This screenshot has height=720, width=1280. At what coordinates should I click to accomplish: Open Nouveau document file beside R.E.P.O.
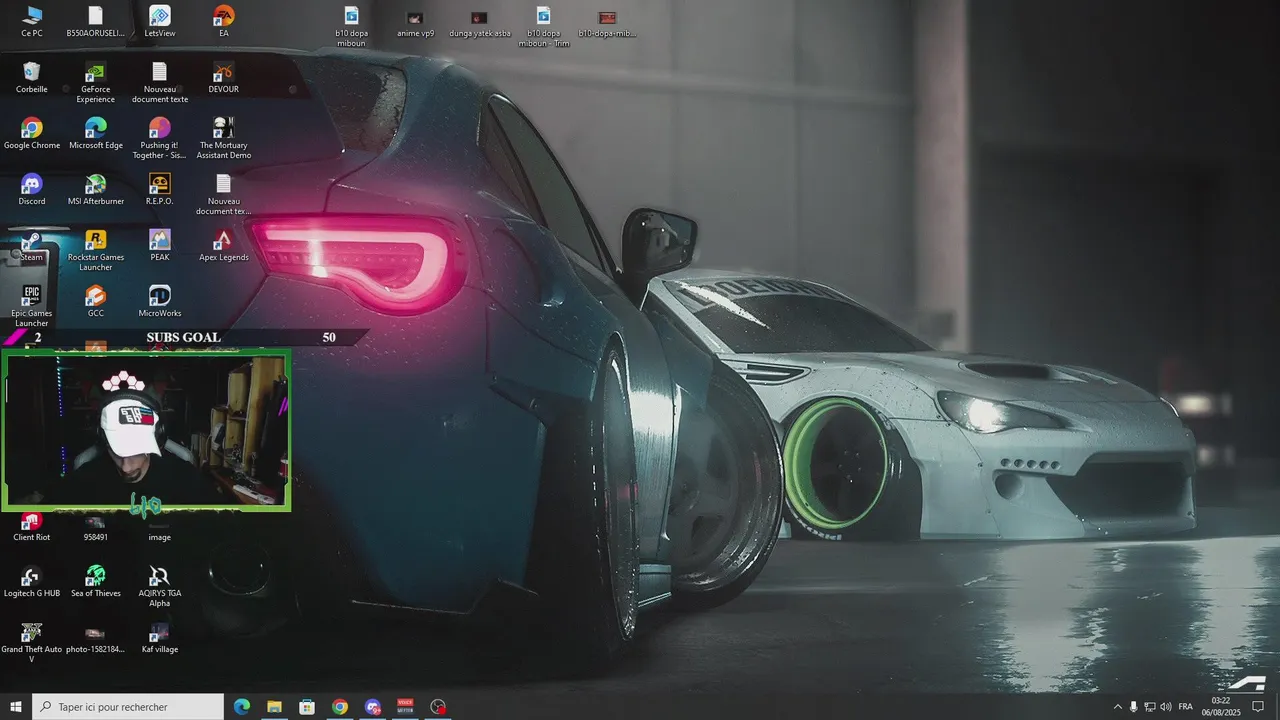(x=223, y=194)
